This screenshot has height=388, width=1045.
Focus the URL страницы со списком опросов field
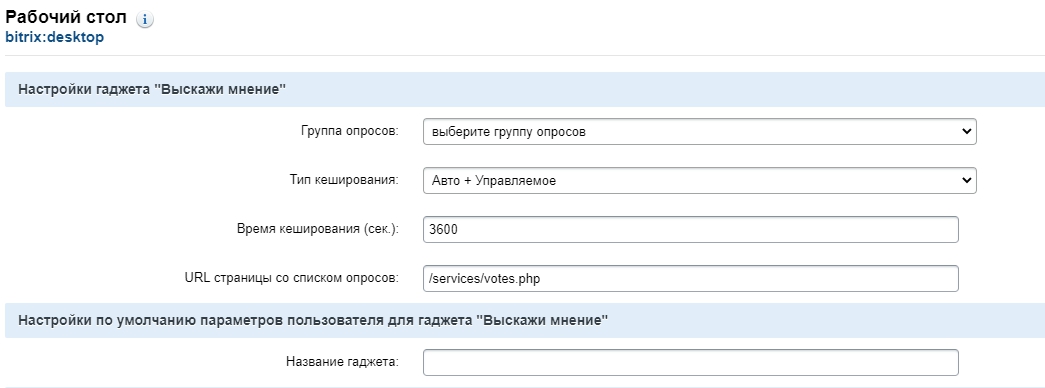pos(690,279)
